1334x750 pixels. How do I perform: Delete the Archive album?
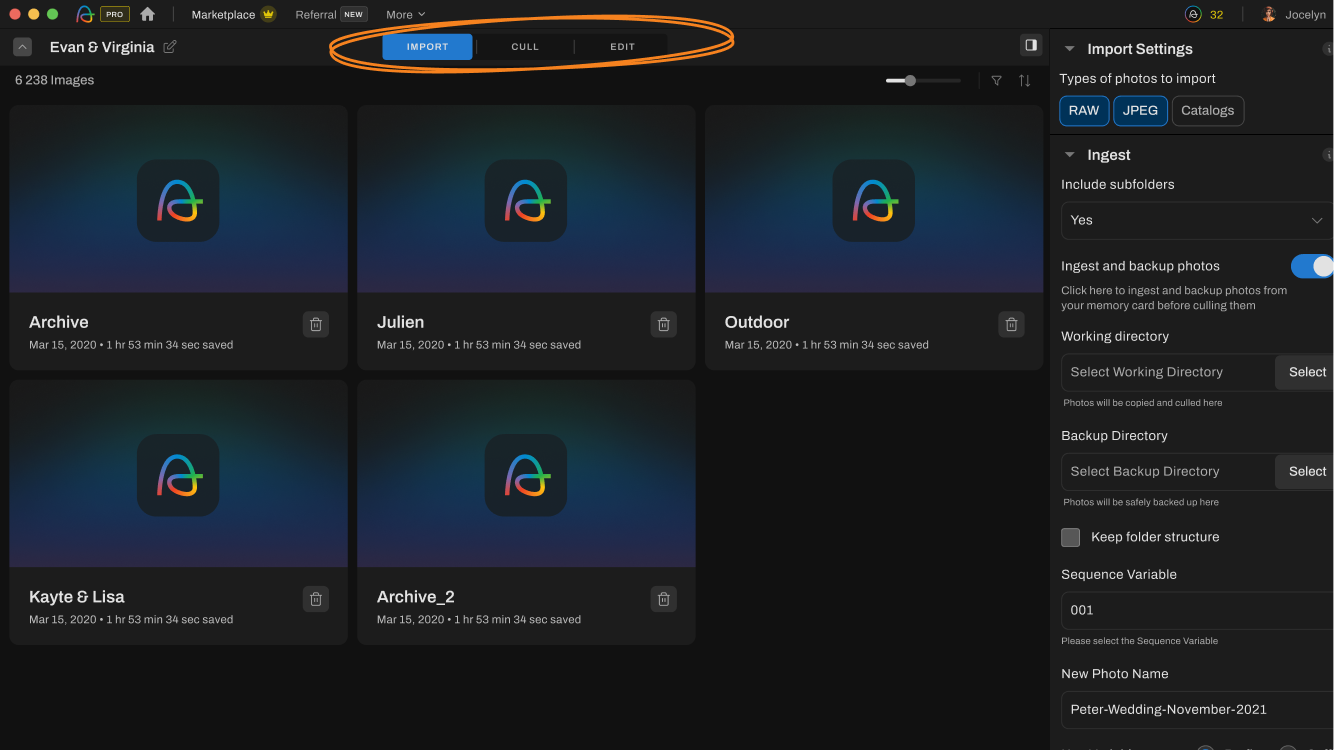316,324
